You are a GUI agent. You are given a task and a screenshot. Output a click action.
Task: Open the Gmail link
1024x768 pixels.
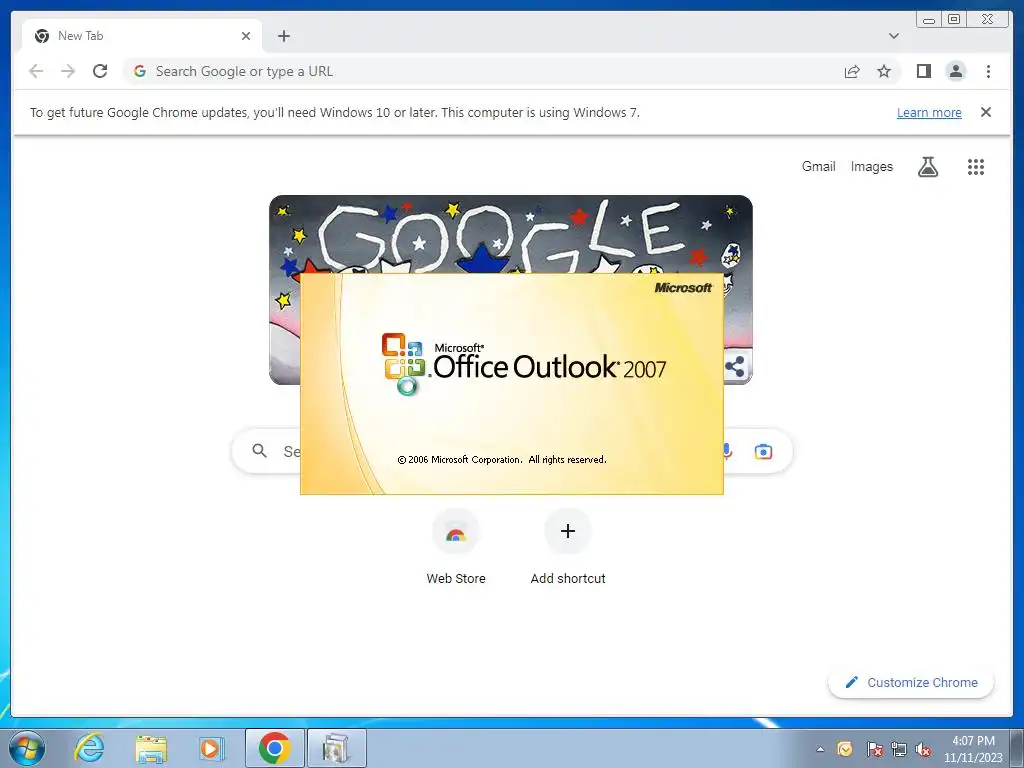818,167
